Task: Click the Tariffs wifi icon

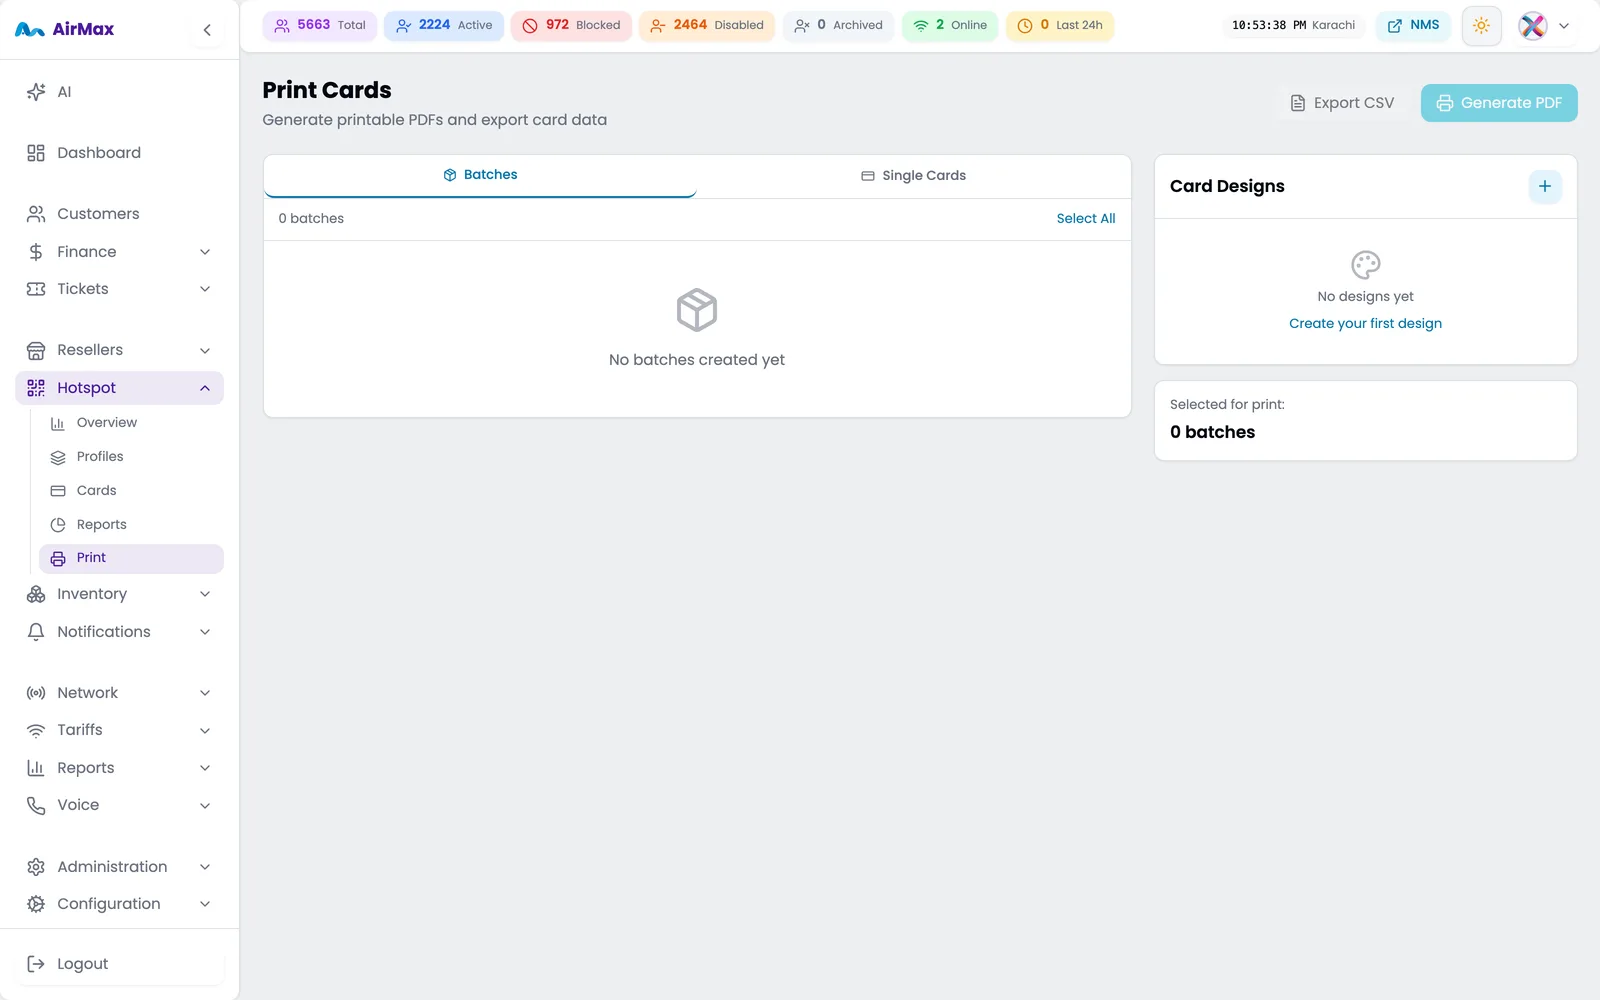Action: 36,730
